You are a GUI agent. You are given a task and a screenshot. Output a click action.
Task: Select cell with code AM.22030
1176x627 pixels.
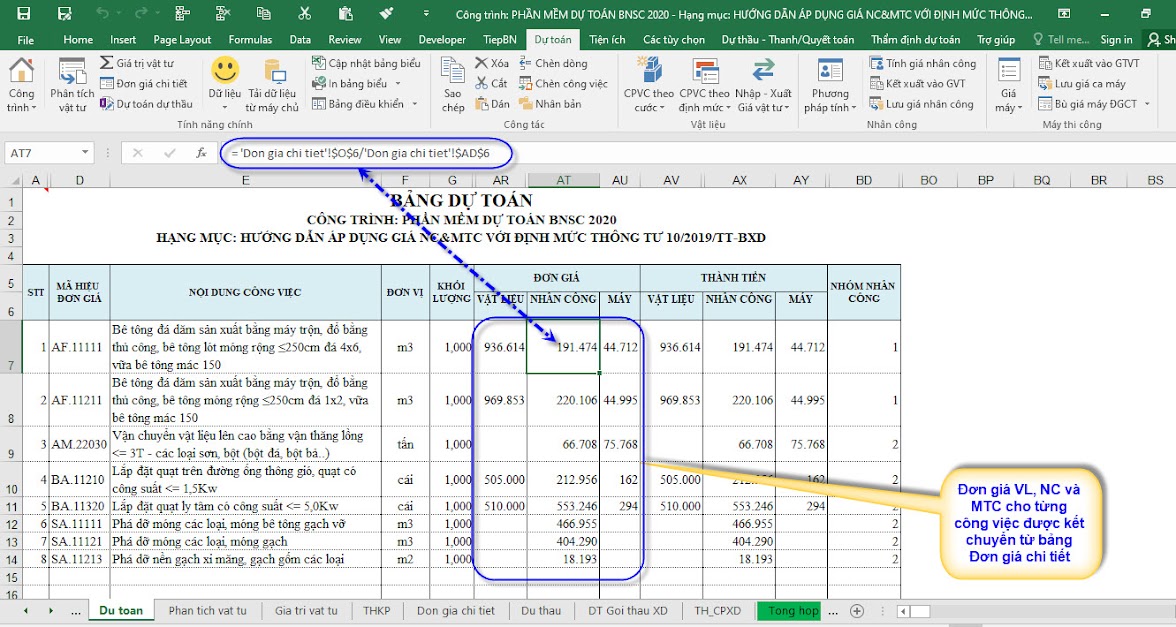coord(80,445)
